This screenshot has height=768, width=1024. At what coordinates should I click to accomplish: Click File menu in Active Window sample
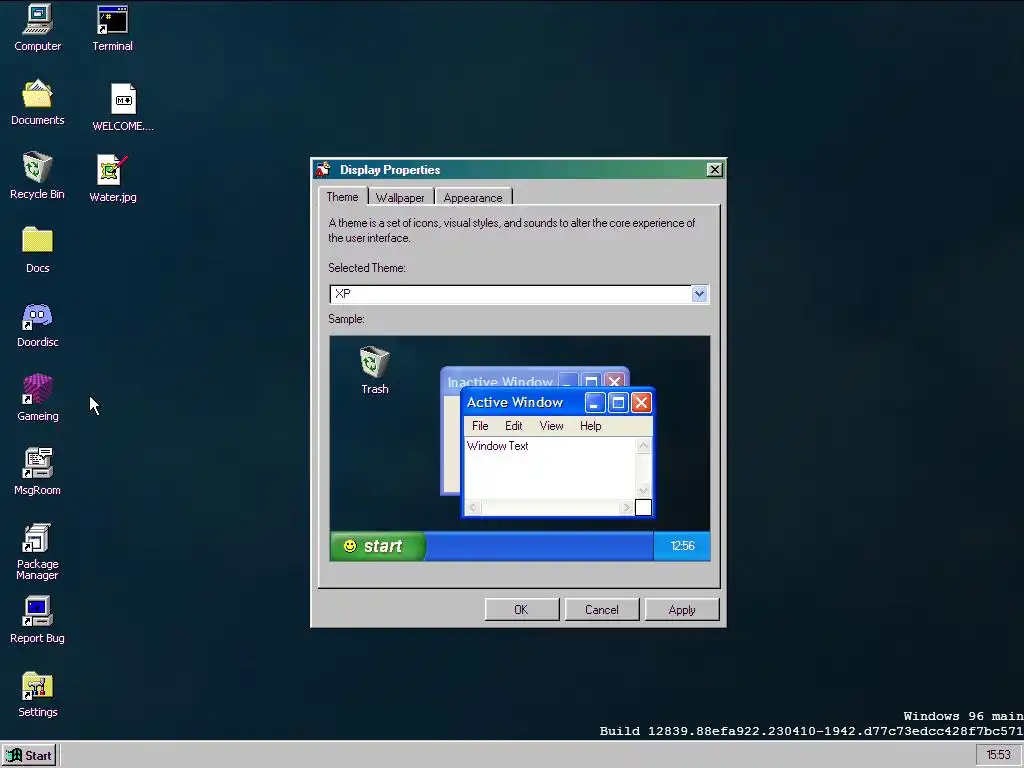[x=480, y=426]
